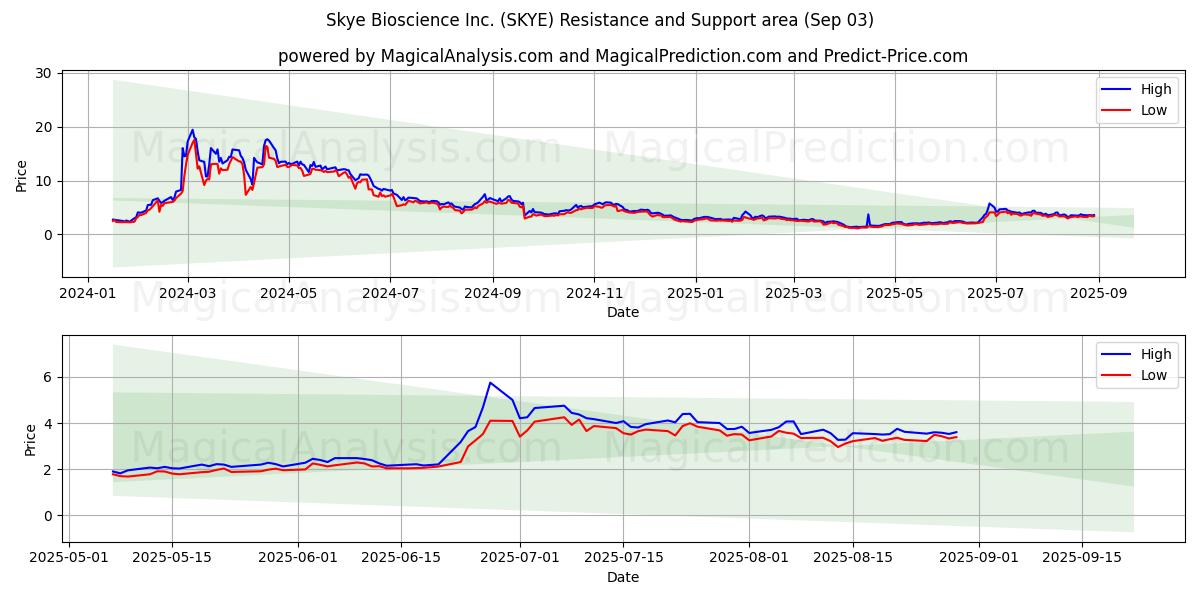Click the '2025-05' tick label in top chart

tap(894, 293)
